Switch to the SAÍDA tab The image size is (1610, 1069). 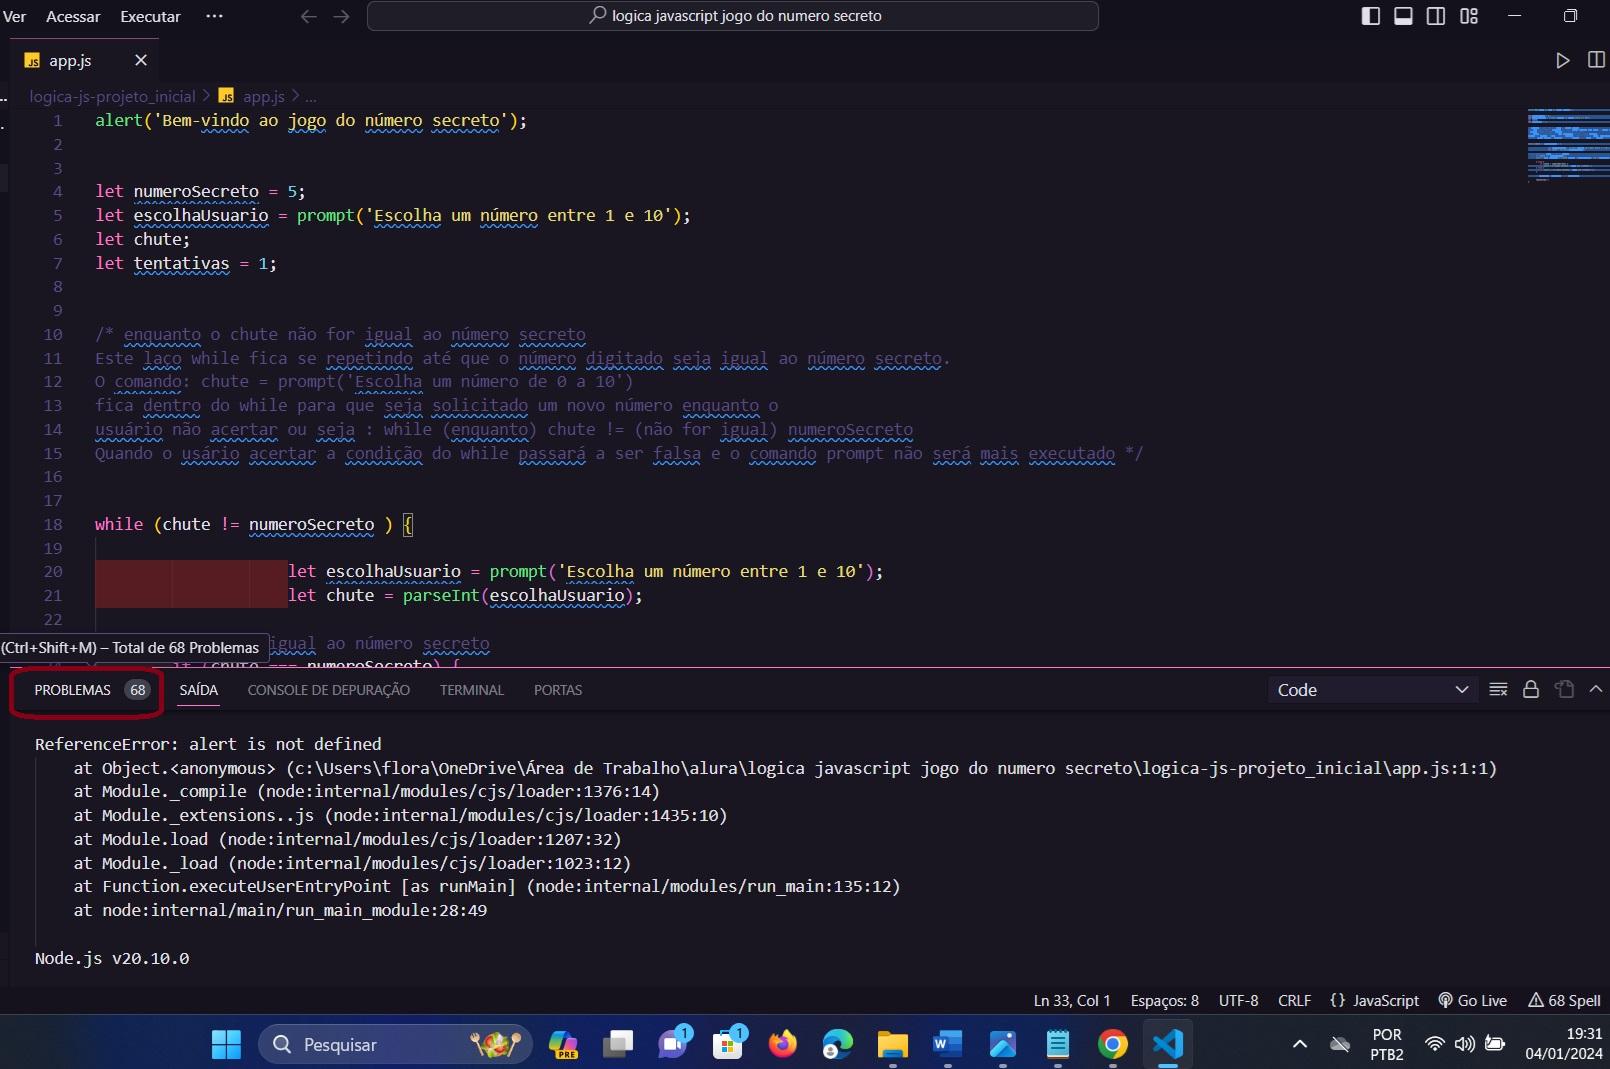point(199,690)
